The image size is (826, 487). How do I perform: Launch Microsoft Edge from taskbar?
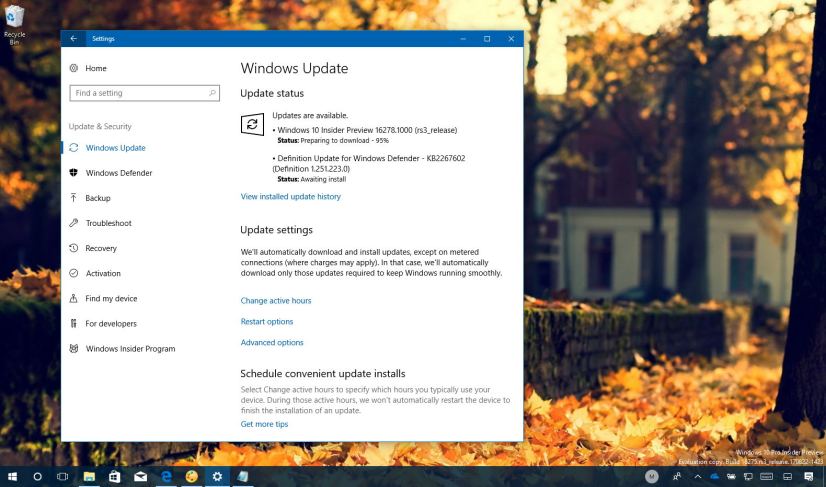click(166, 476)
